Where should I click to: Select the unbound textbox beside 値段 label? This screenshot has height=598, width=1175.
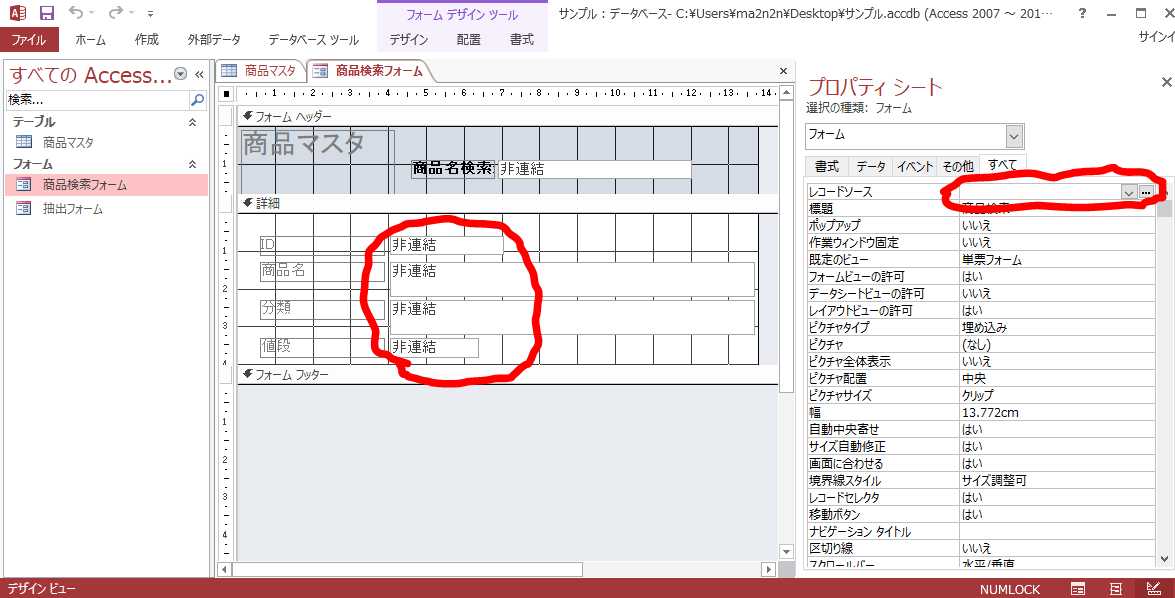point(434,347)
